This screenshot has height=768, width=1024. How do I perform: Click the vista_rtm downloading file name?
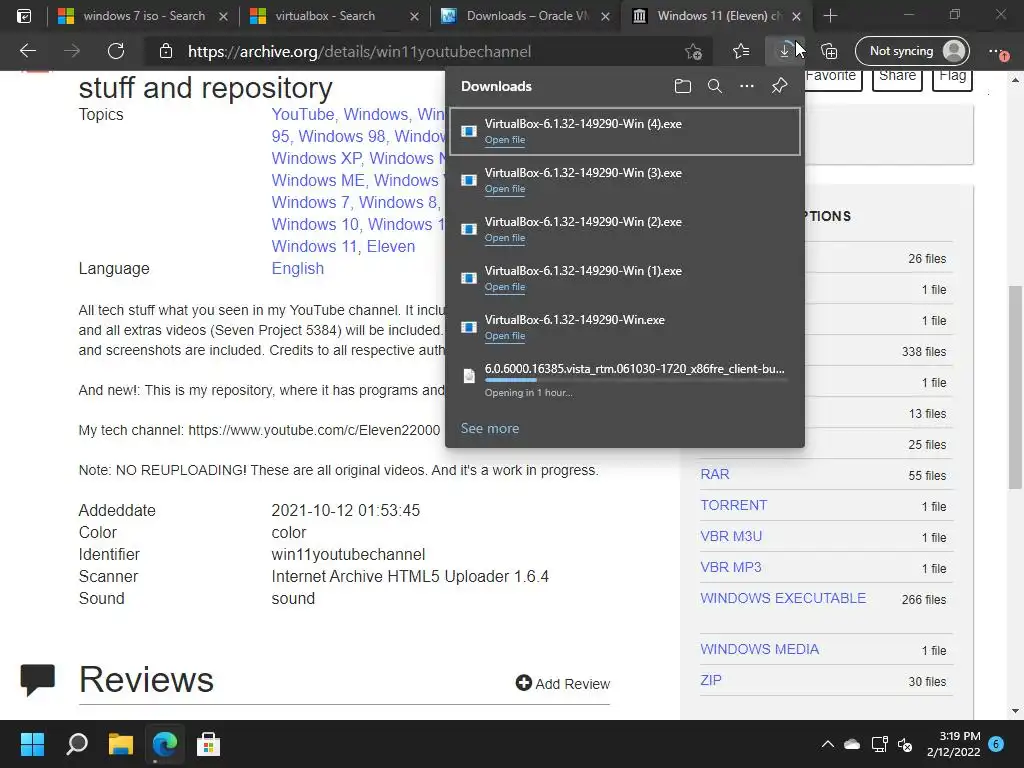(635, 368)
